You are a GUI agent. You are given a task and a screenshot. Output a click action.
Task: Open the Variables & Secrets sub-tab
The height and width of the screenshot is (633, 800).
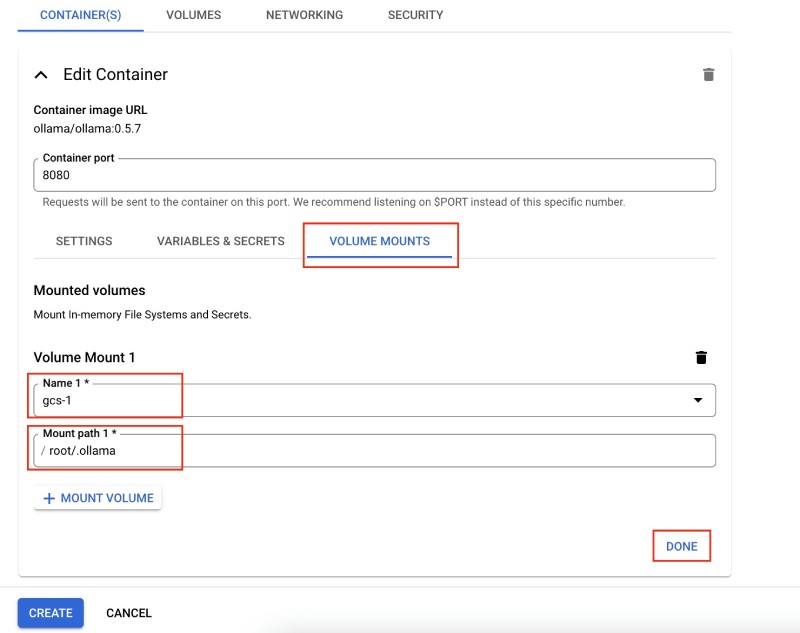(220, 241)
